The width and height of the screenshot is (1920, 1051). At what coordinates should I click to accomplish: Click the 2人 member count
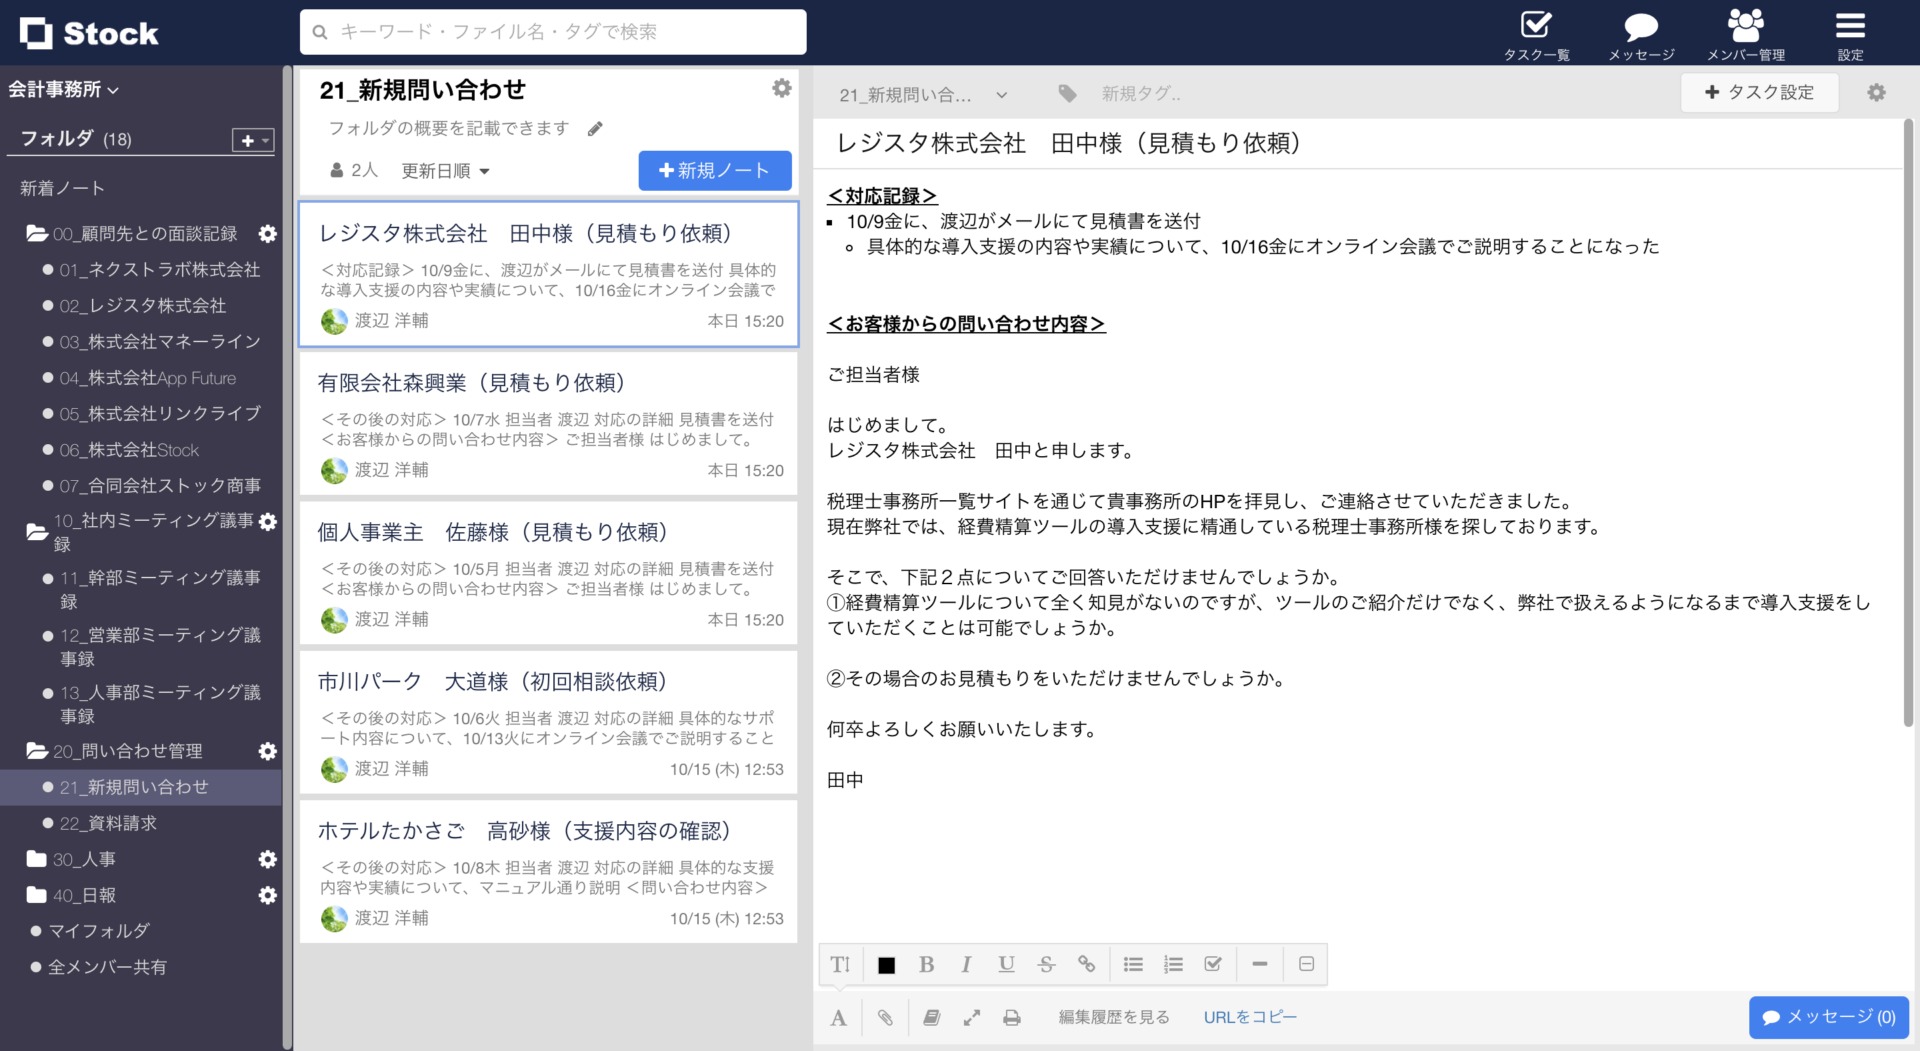354,171
